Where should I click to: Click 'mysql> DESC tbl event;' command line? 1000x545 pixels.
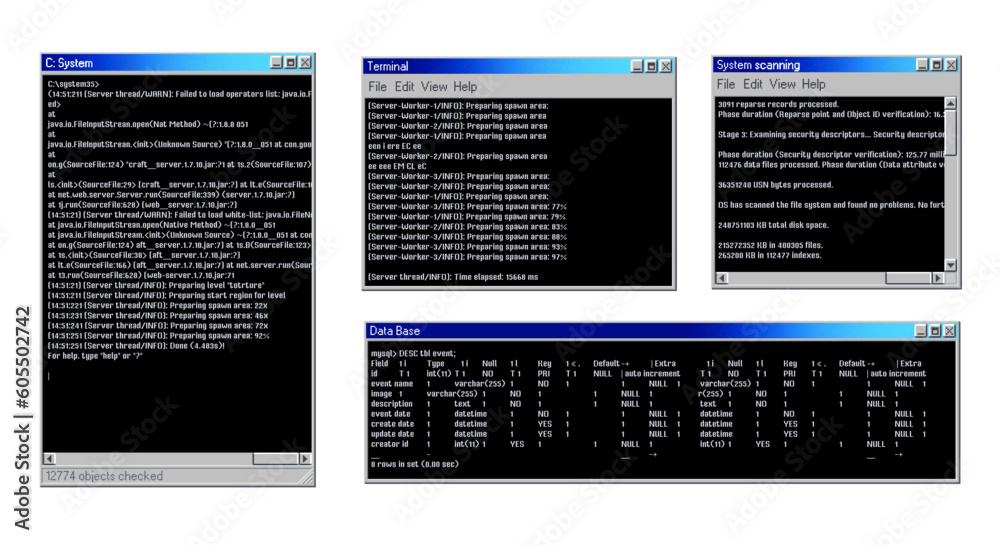pos(413,353)
